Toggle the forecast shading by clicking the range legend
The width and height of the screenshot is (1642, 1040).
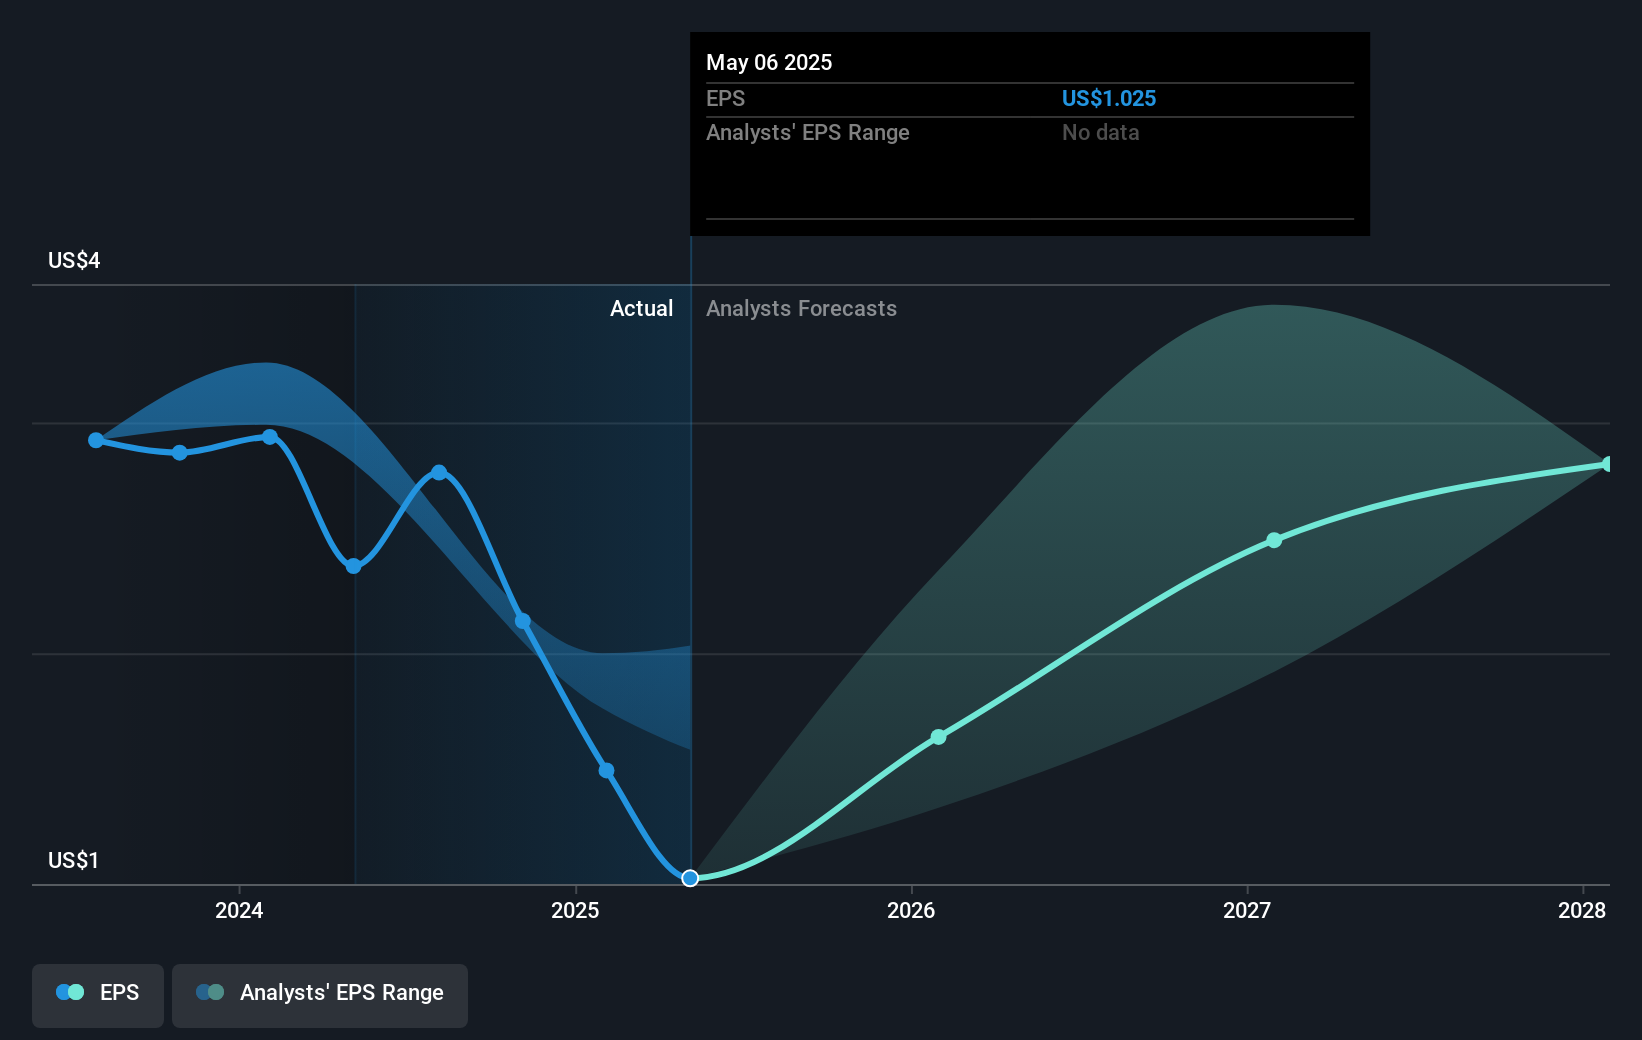pos(319,995)
